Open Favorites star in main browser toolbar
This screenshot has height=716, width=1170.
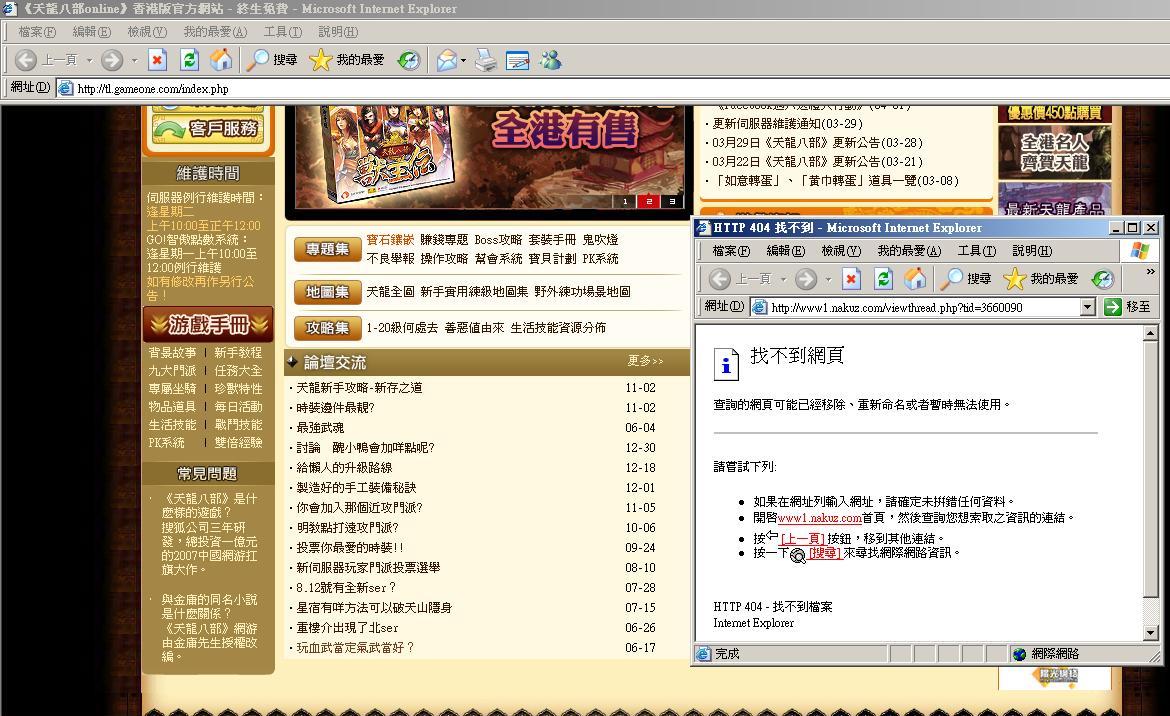pyautogui.click(x=320, y=60)
